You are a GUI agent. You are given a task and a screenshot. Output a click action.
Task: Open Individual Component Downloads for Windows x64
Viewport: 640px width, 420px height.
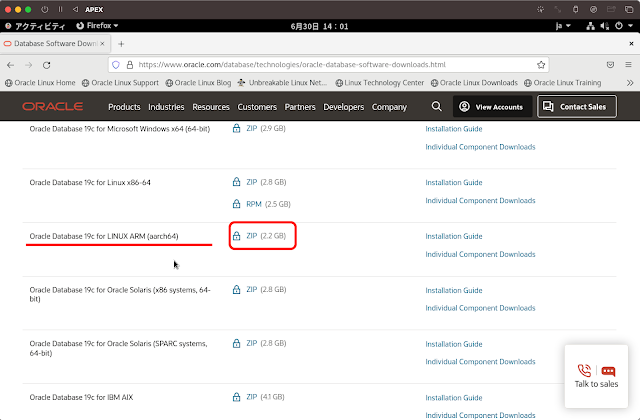pos(480,147)
